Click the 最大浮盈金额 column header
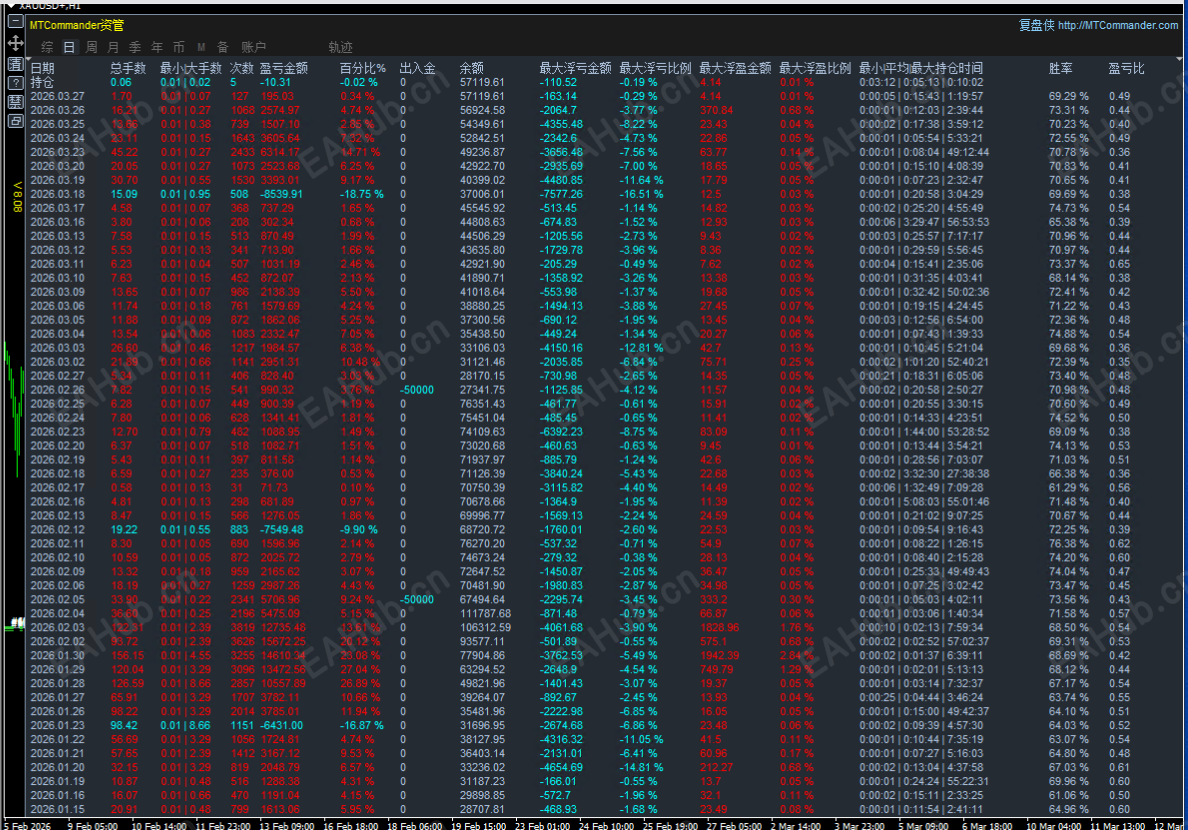 (735, 68)
